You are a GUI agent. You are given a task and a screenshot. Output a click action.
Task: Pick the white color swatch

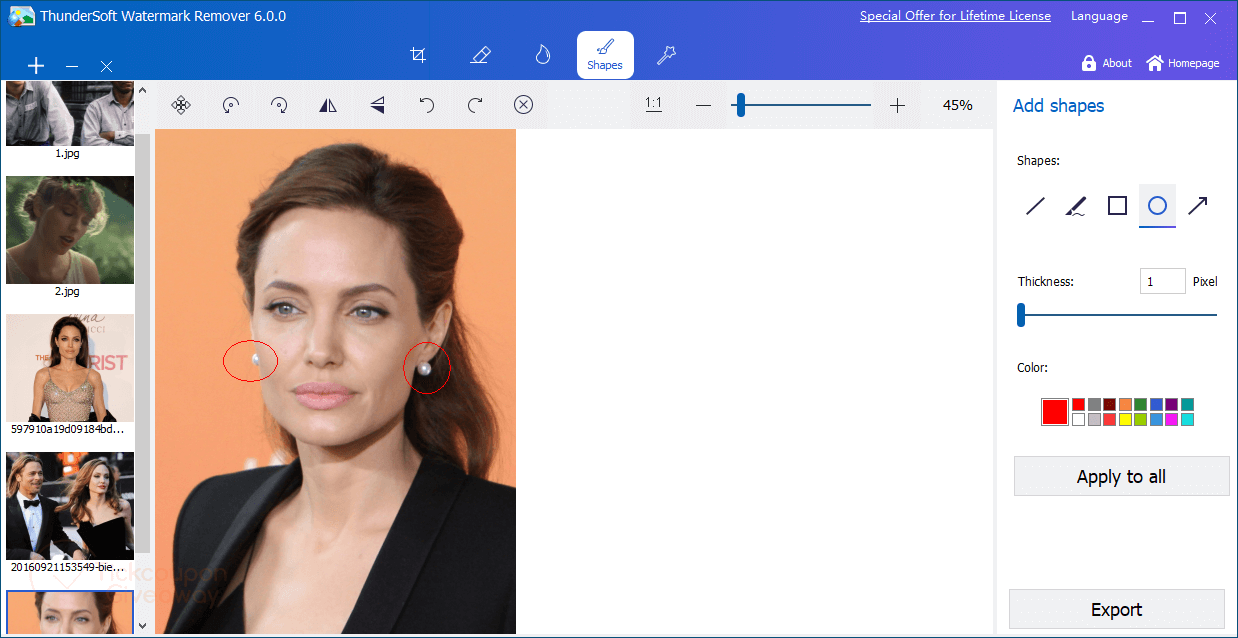click(1078, 420)
